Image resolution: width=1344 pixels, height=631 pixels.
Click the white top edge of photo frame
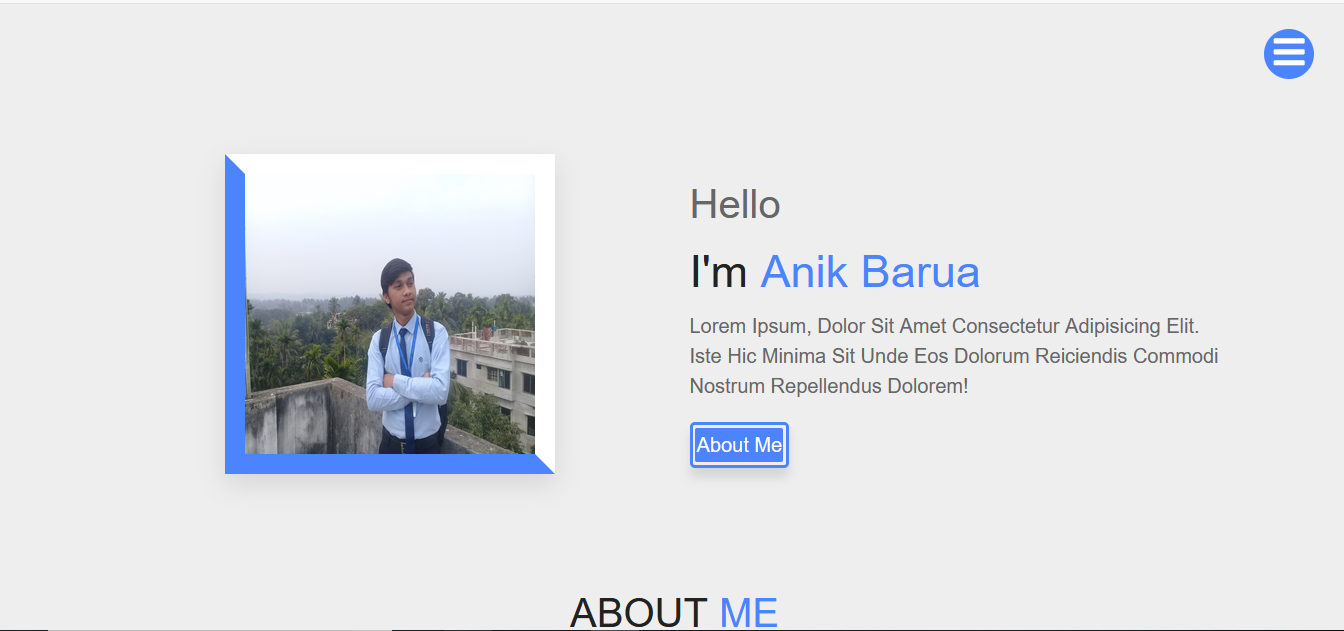click(x=390, y=164)
